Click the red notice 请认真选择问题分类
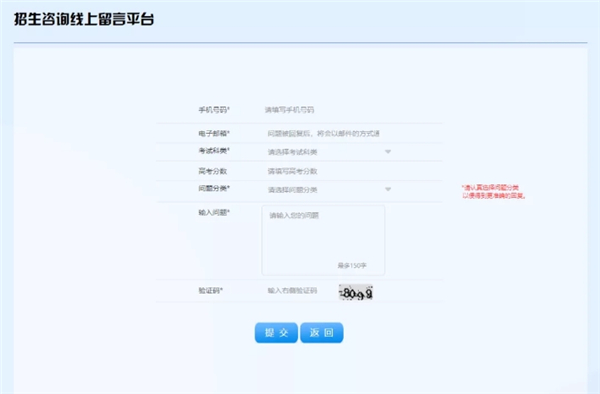Screen dimensions: 600x394 pyautogui.click(x=494, y=192)
